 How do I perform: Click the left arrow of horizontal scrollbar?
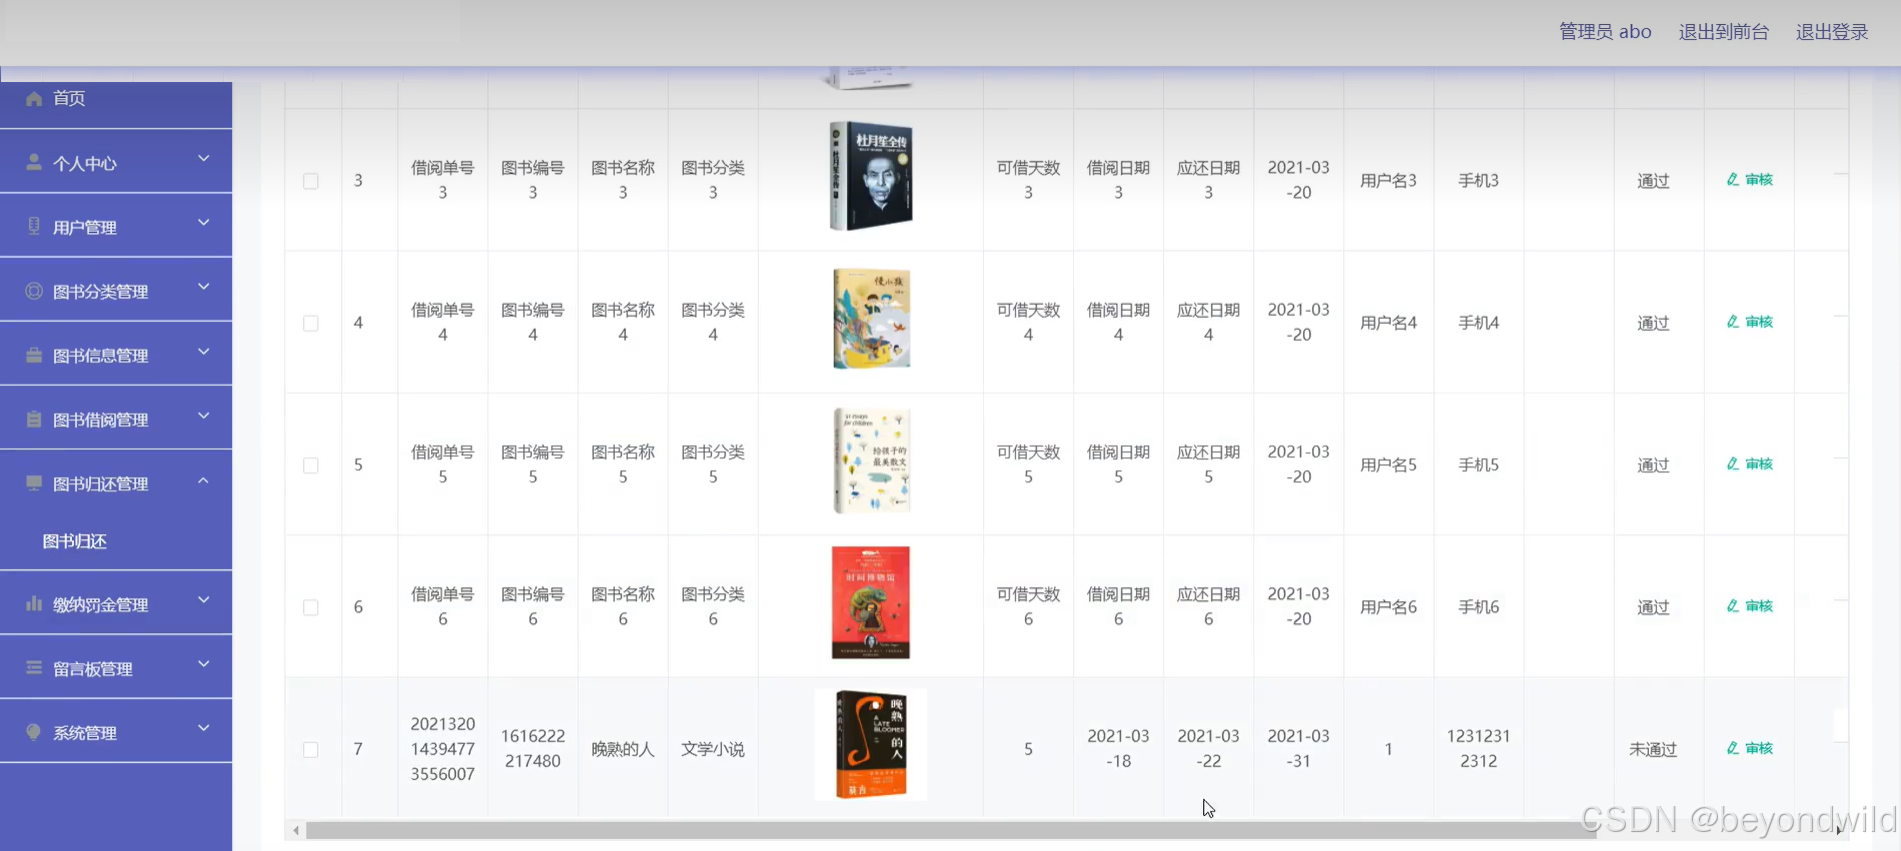[296, 830]
